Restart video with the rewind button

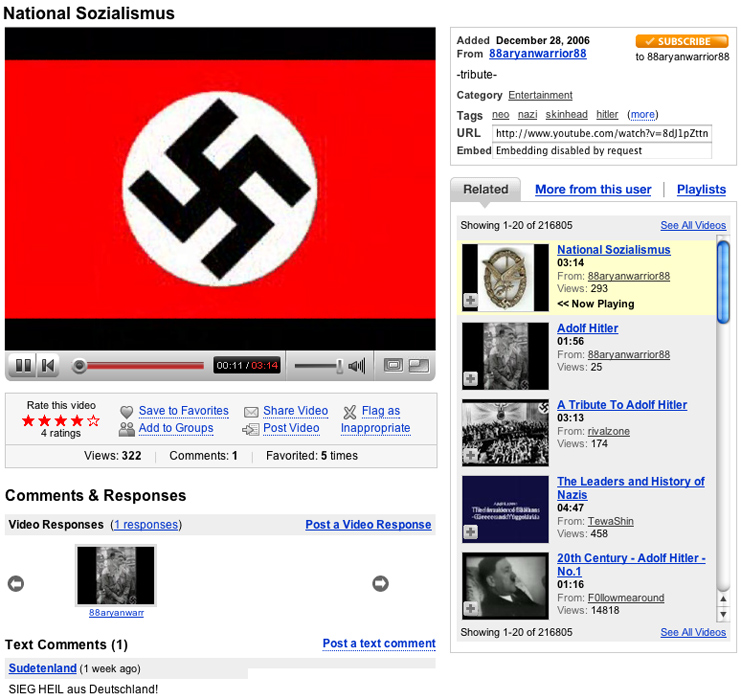[x=47, y=366]
